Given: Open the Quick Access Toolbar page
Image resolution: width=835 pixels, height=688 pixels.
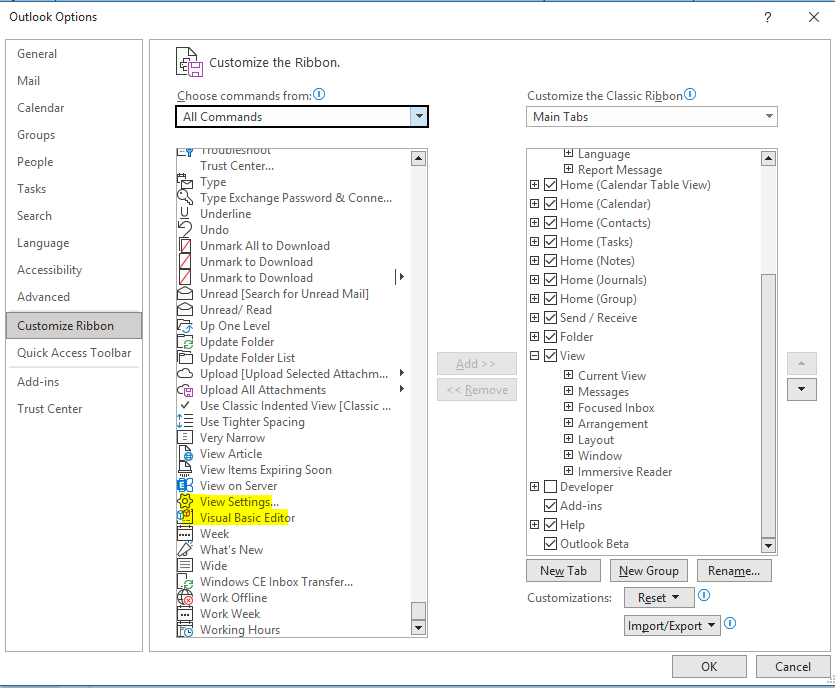Looking at the screenshot, I should (74, 352).
